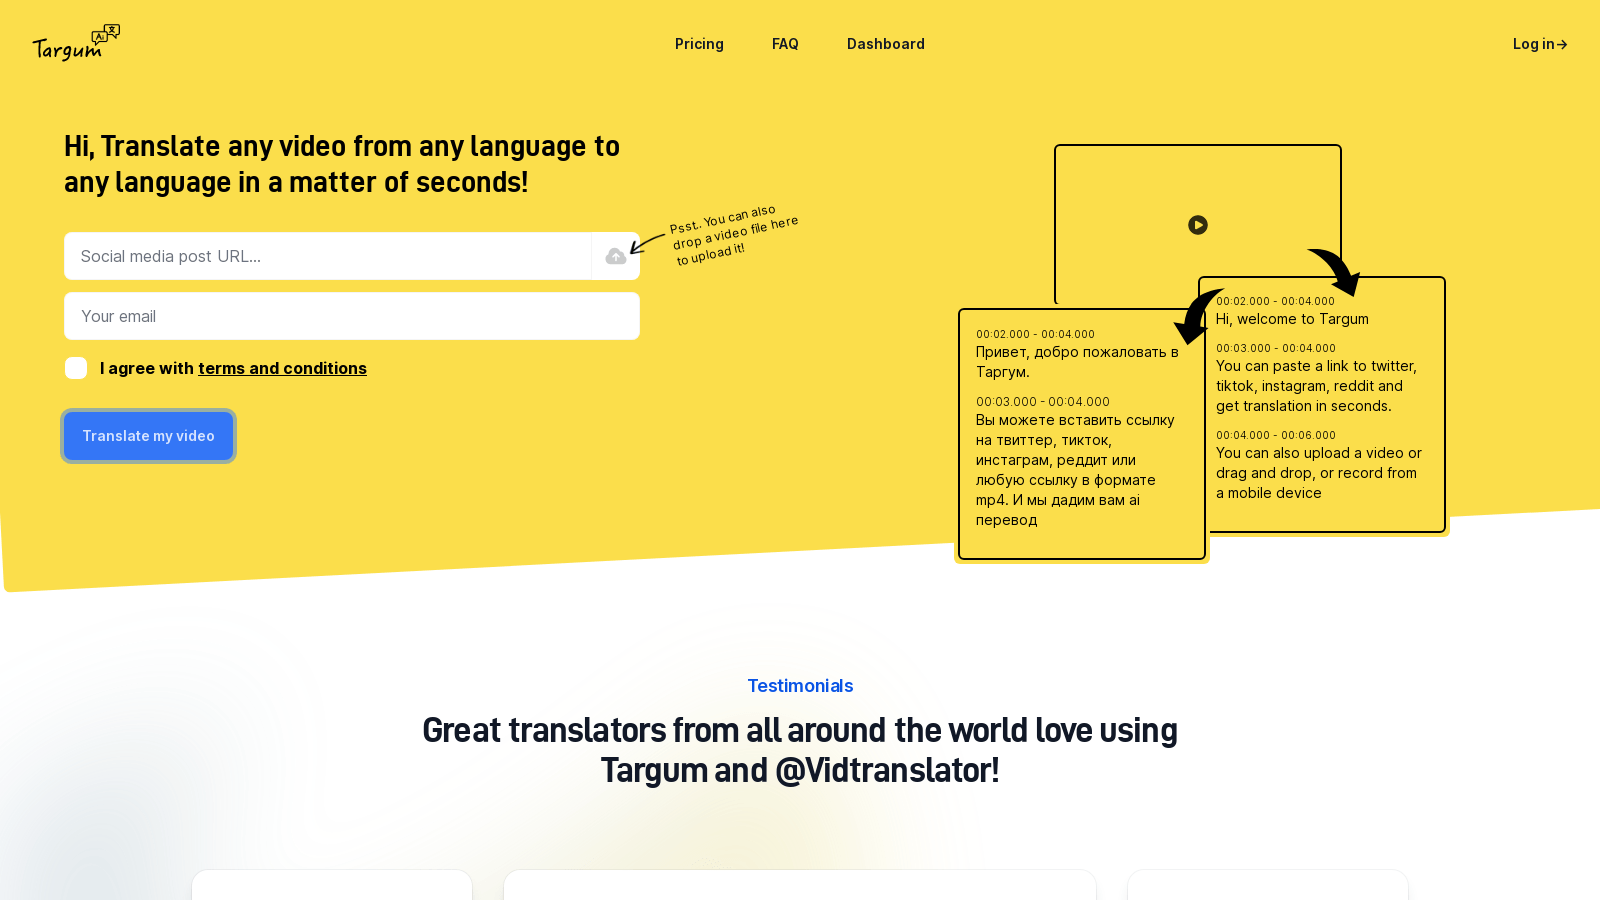Image resolution: width=1600 pixels, height=900 pixels.
Task: Click the Log in link
Action: 1540,44
